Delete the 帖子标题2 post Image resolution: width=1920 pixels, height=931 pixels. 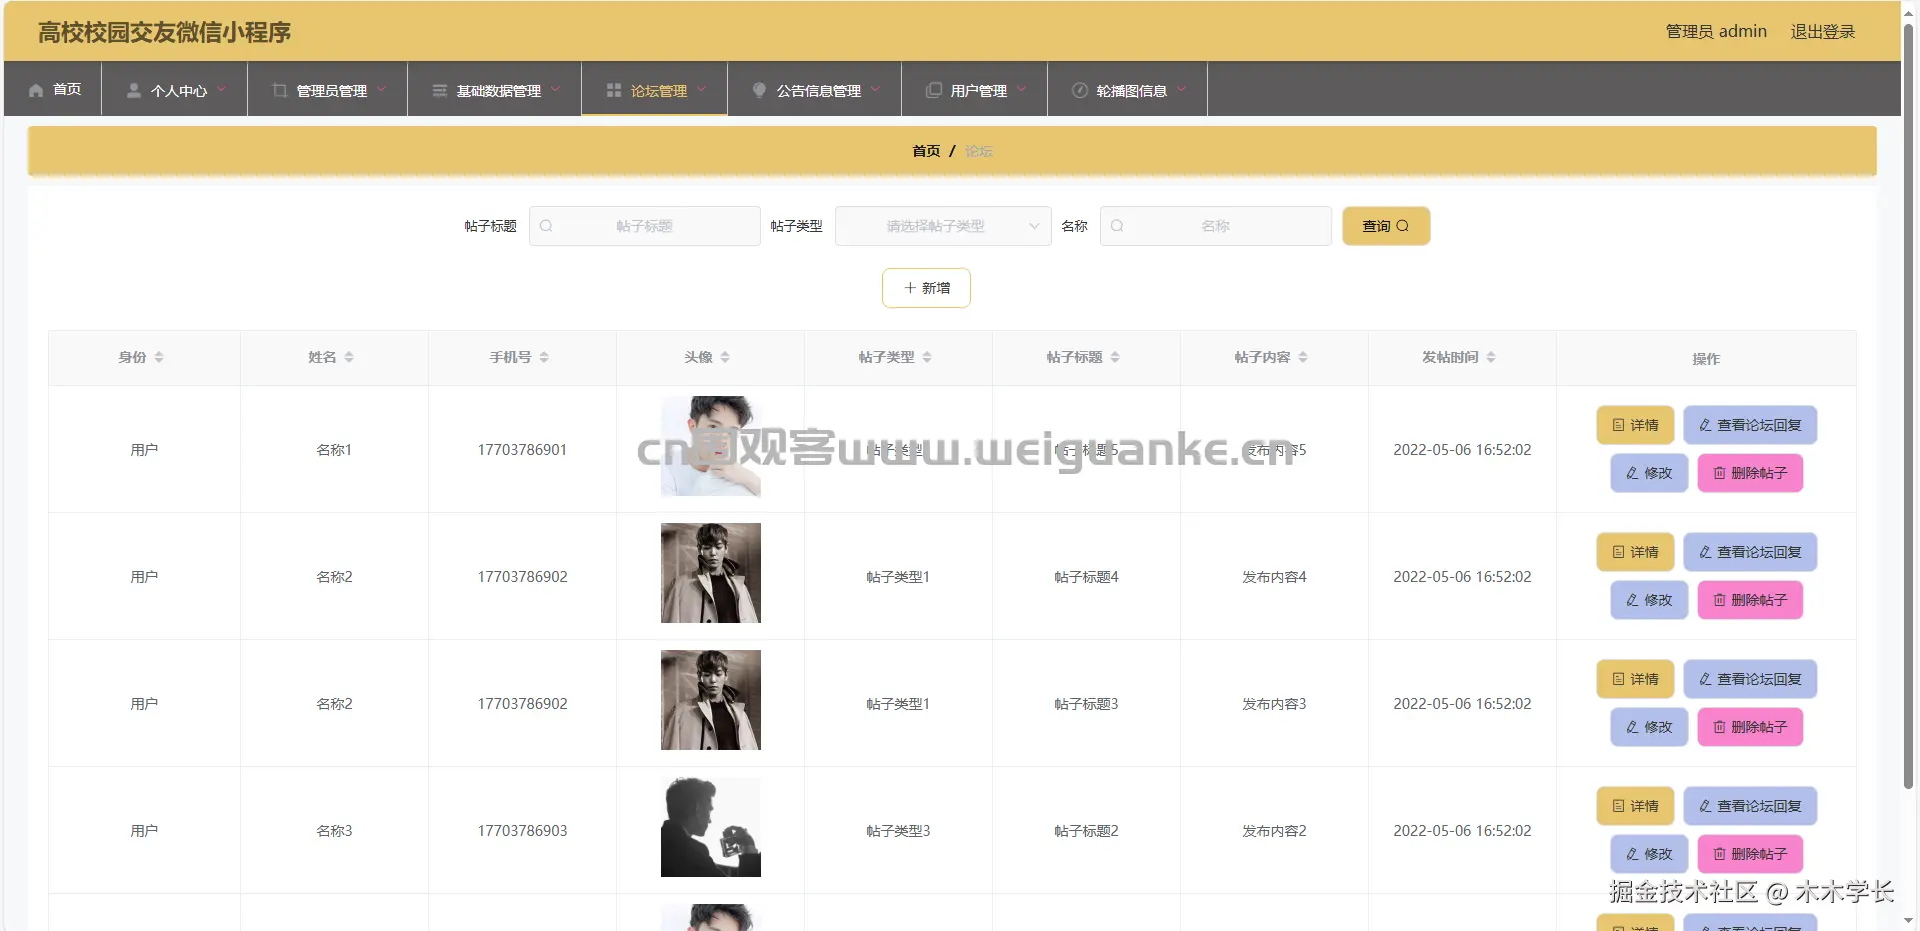pyautogui.click(x=1750, y=854)
